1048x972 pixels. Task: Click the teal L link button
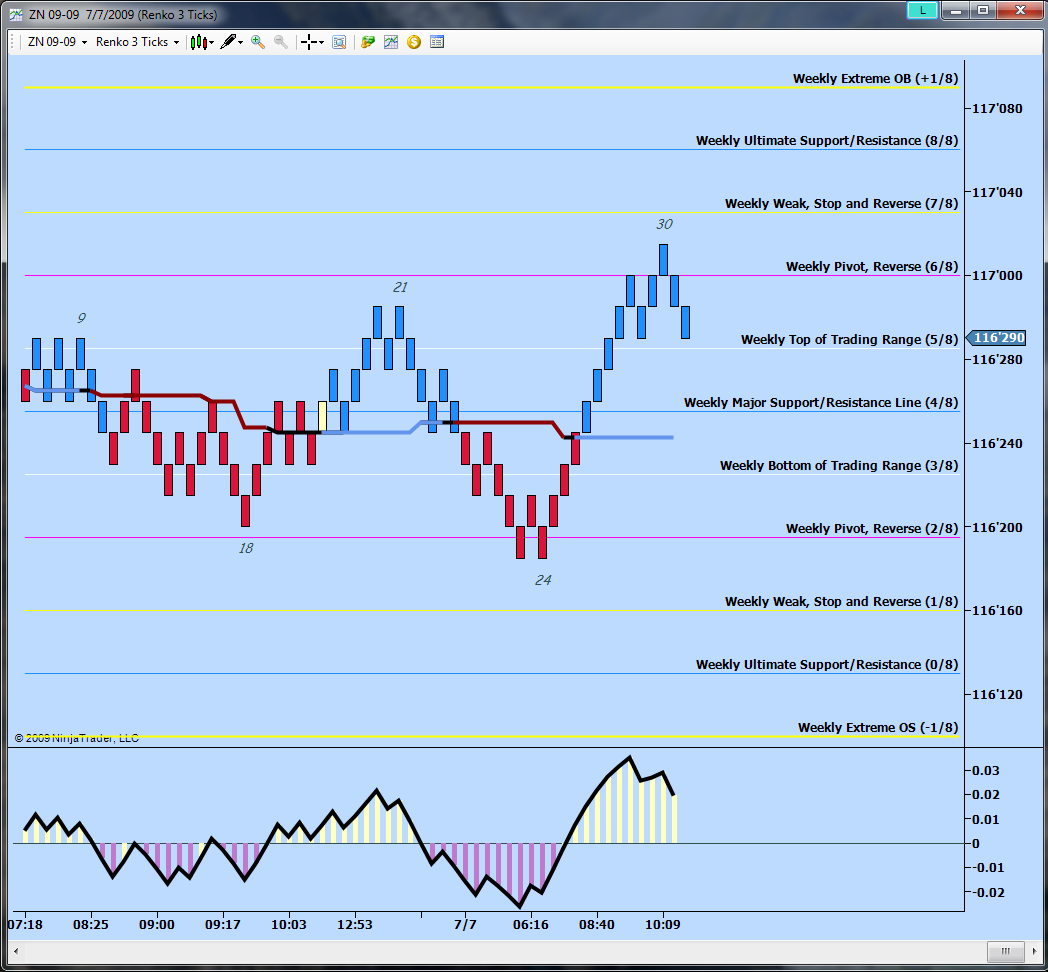click(922, 10)
